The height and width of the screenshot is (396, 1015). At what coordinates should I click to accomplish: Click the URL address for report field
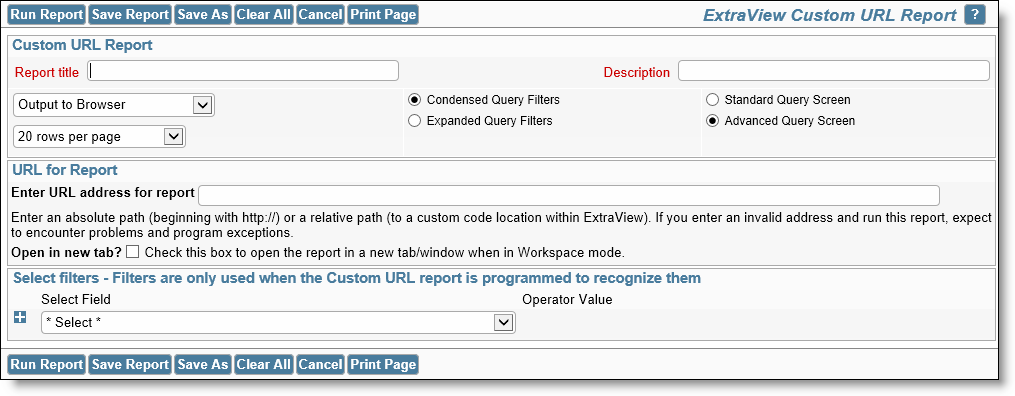(x=569, y=195)
